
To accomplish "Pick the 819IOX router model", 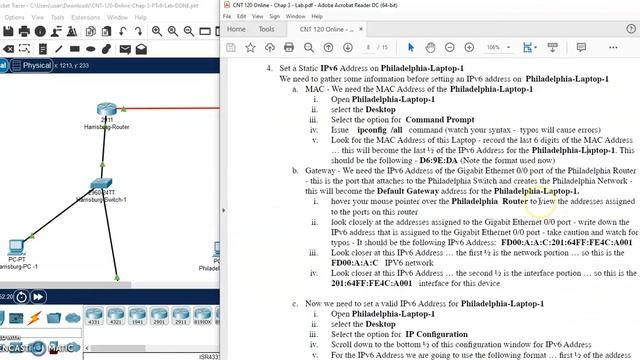I will tap(202, 316).
